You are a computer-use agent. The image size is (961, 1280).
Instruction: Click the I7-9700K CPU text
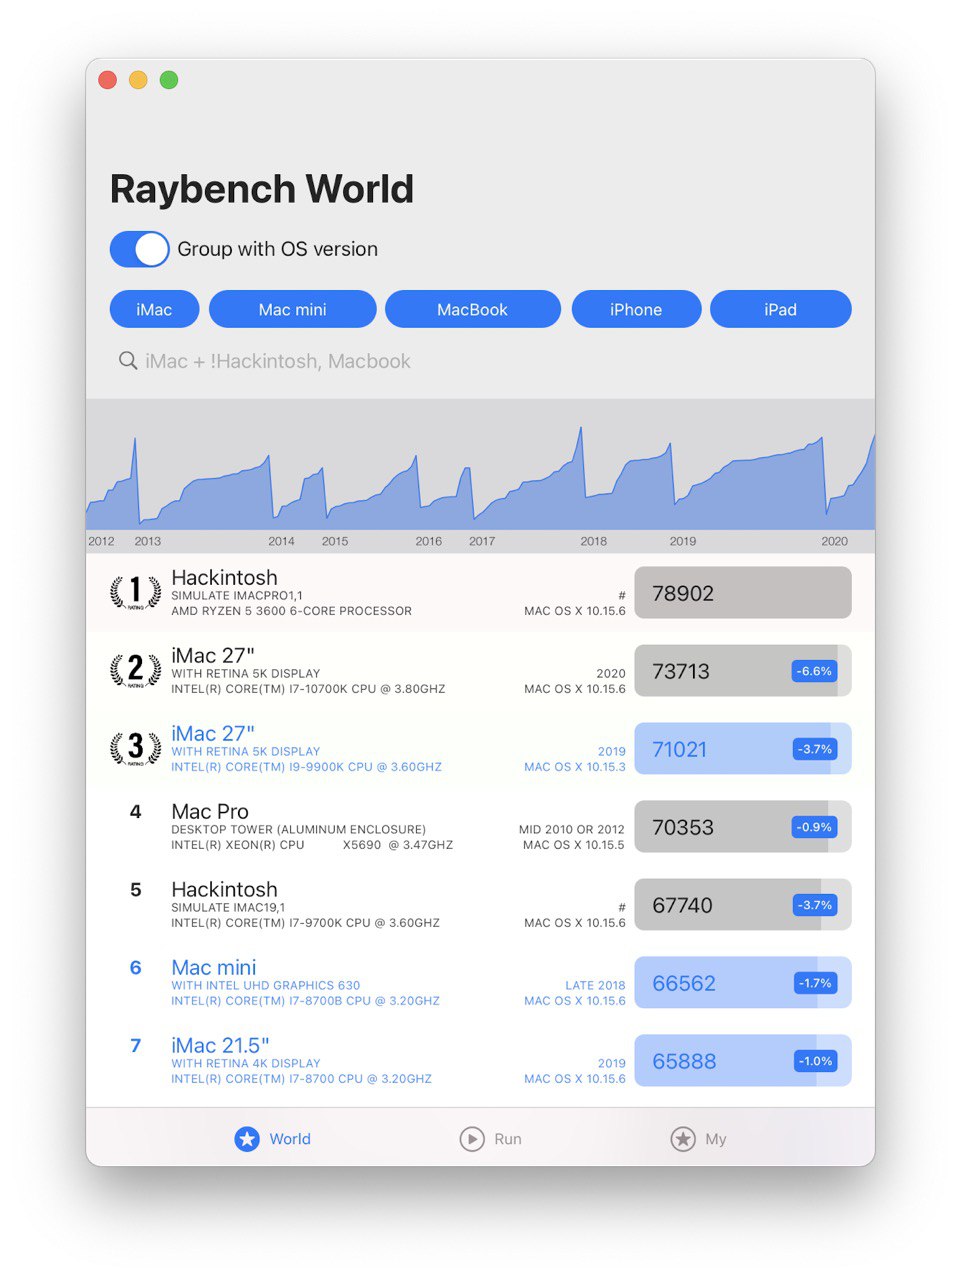click(305, 923)
